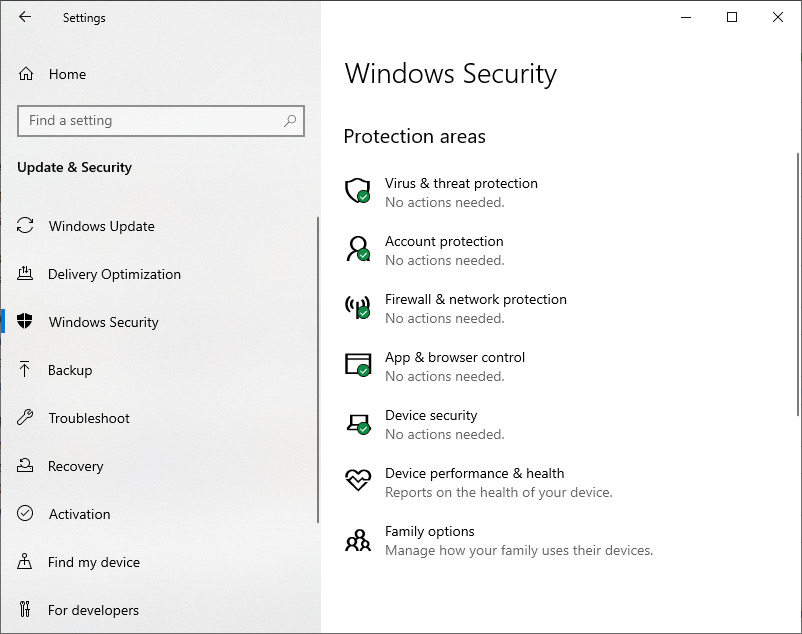Image resolution: width=802 pixels, height=634 pixels.
Task: Open Virus & threat protection
Action: [461, 183]
